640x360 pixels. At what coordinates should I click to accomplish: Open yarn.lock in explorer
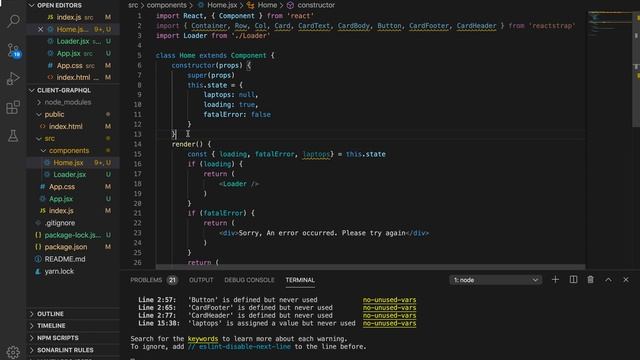coord(73,271)
